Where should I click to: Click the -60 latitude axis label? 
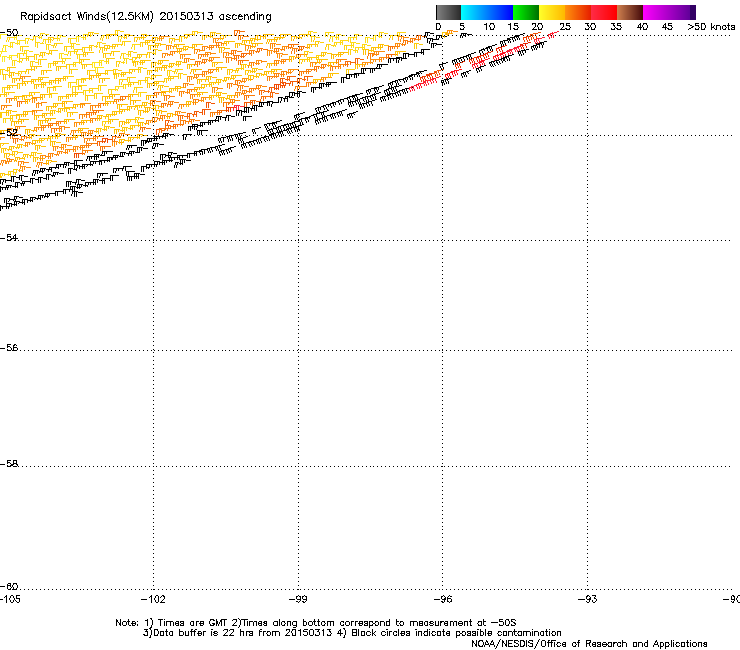pos(9,586)
